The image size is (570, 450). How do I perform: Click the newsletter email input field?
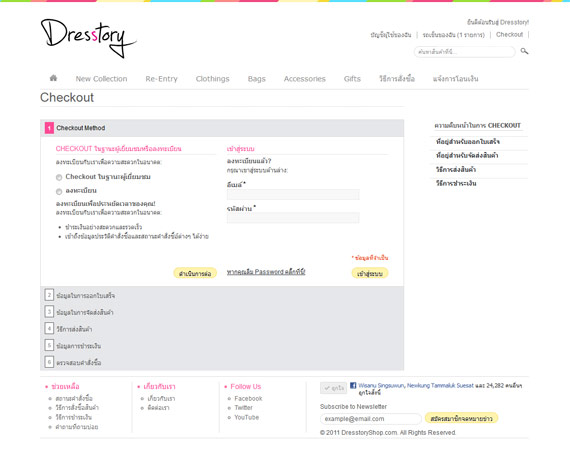[x=371, y=419]
